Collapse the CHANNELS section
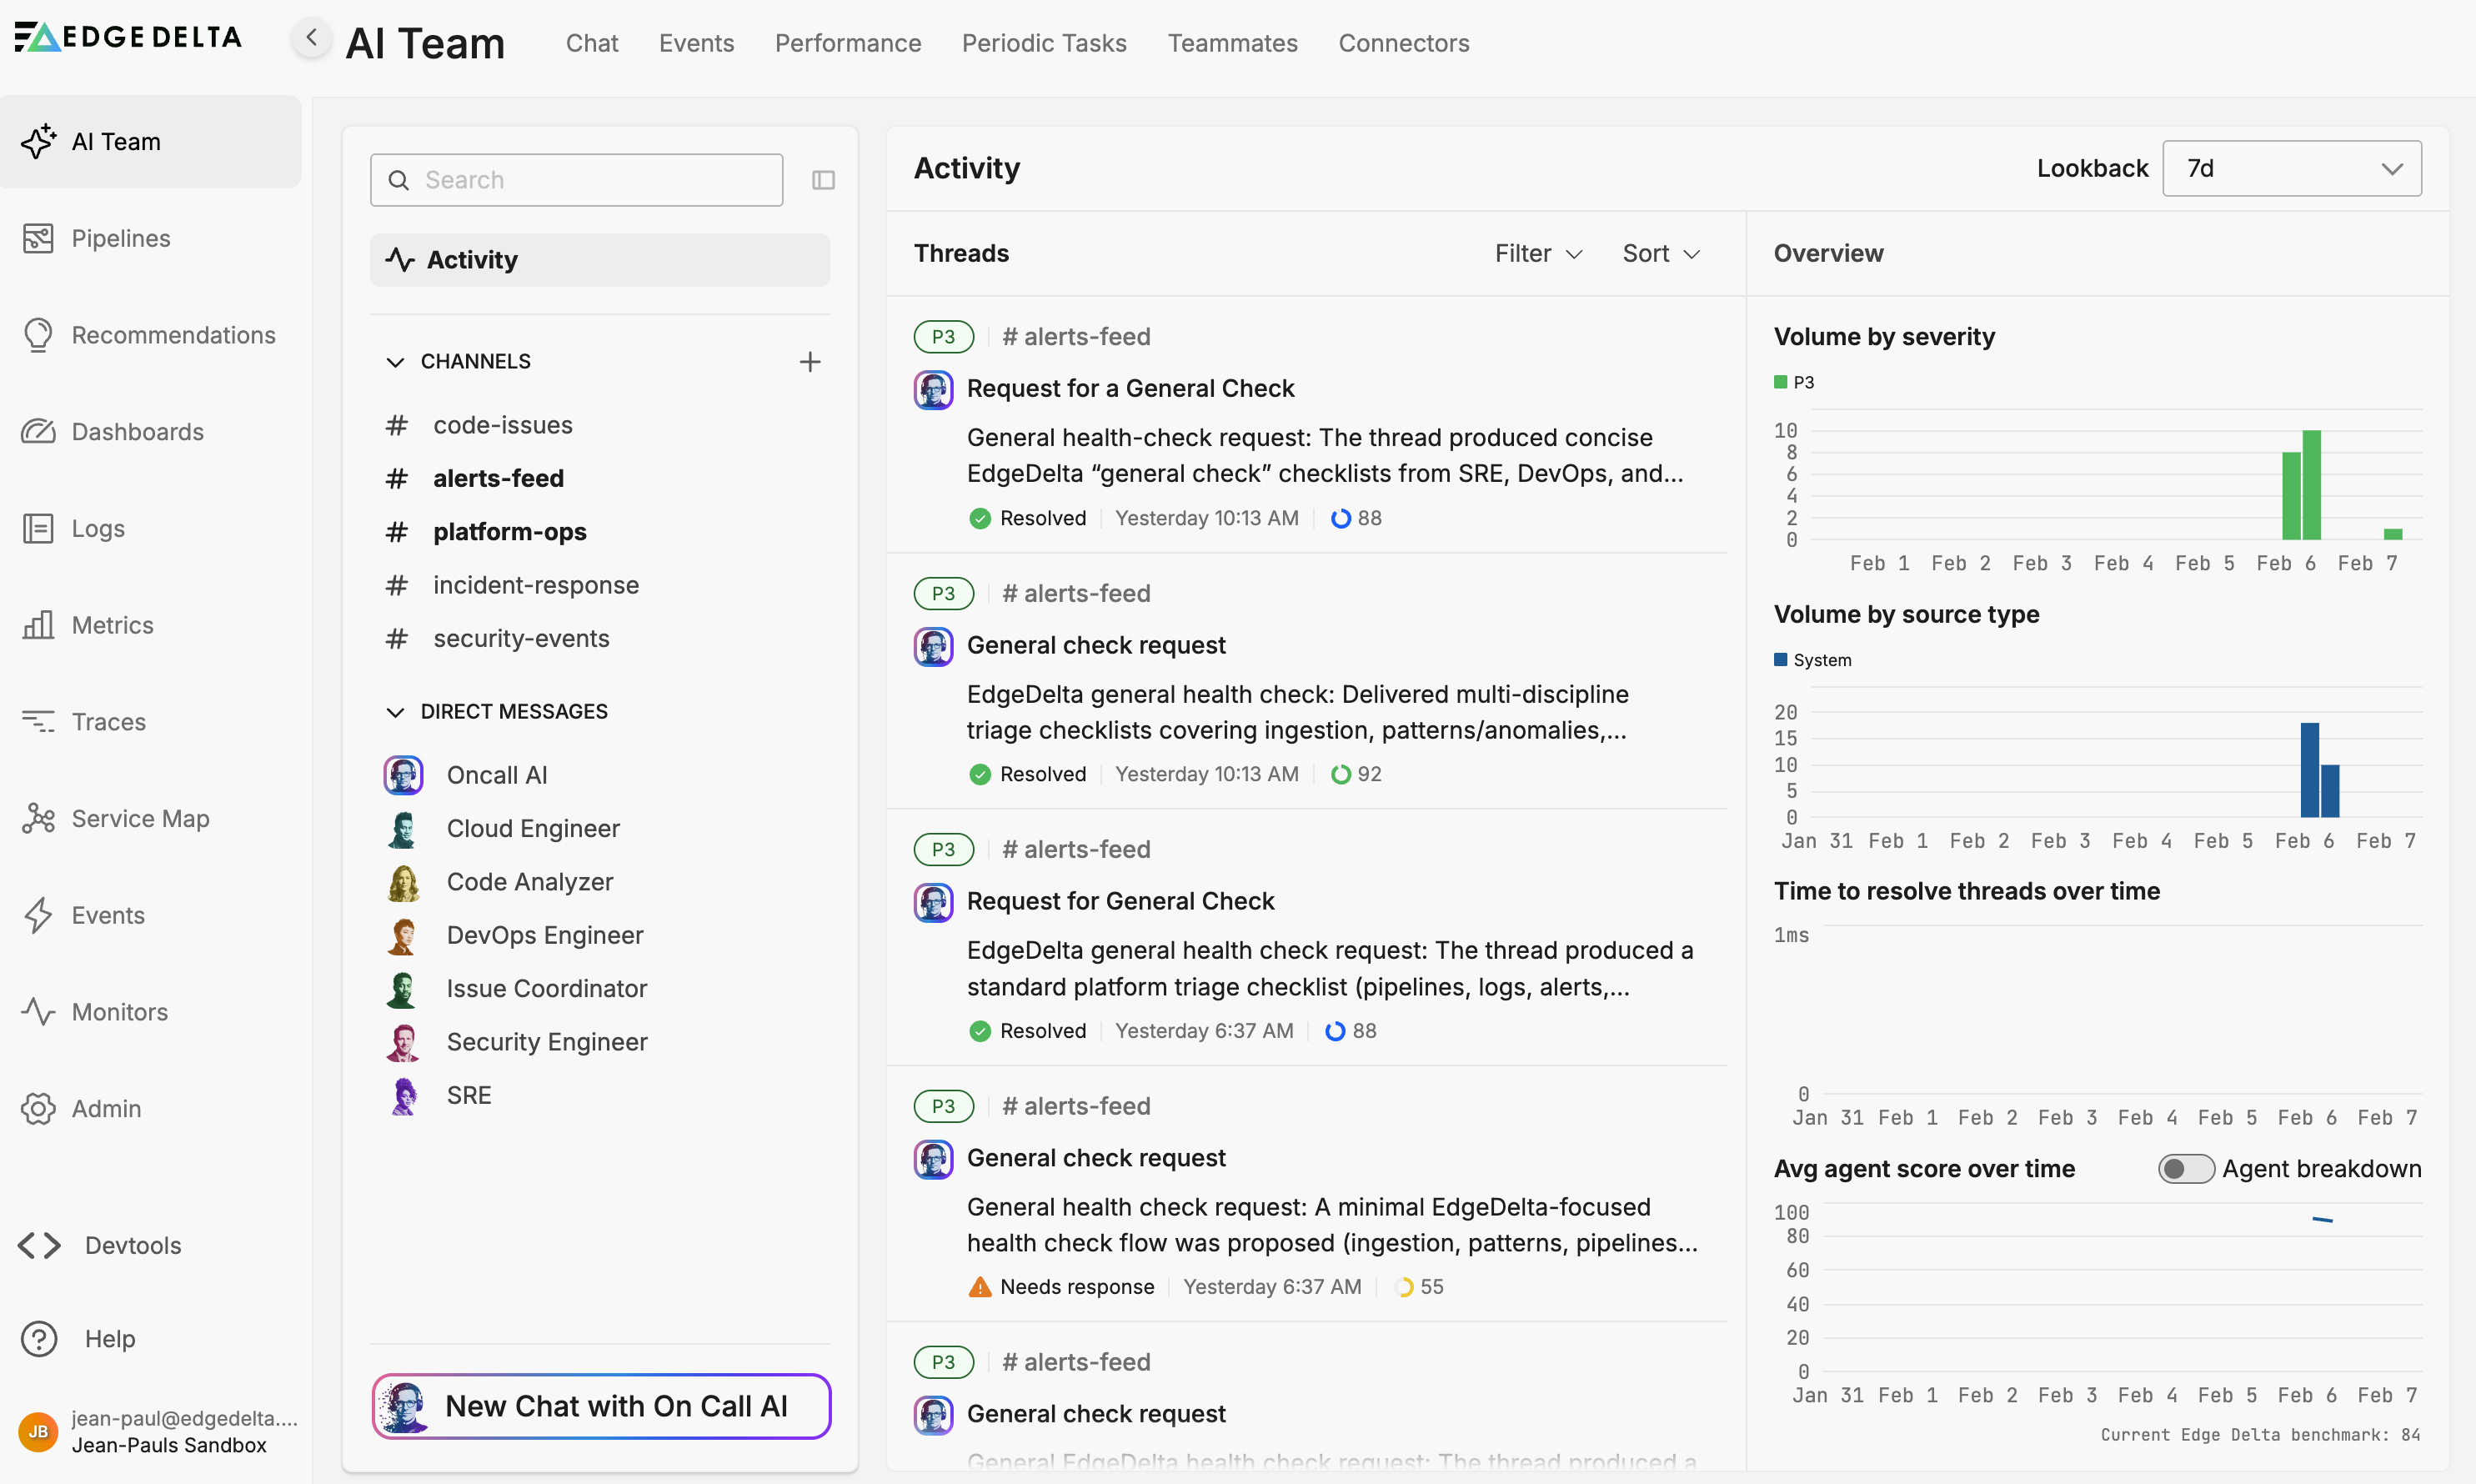 [396, 361]
